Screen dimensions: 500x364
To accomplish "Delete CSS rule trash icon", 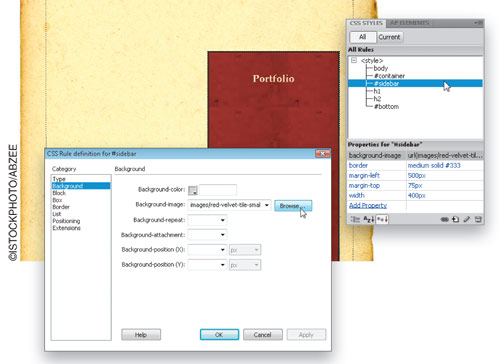I will 478,219.
